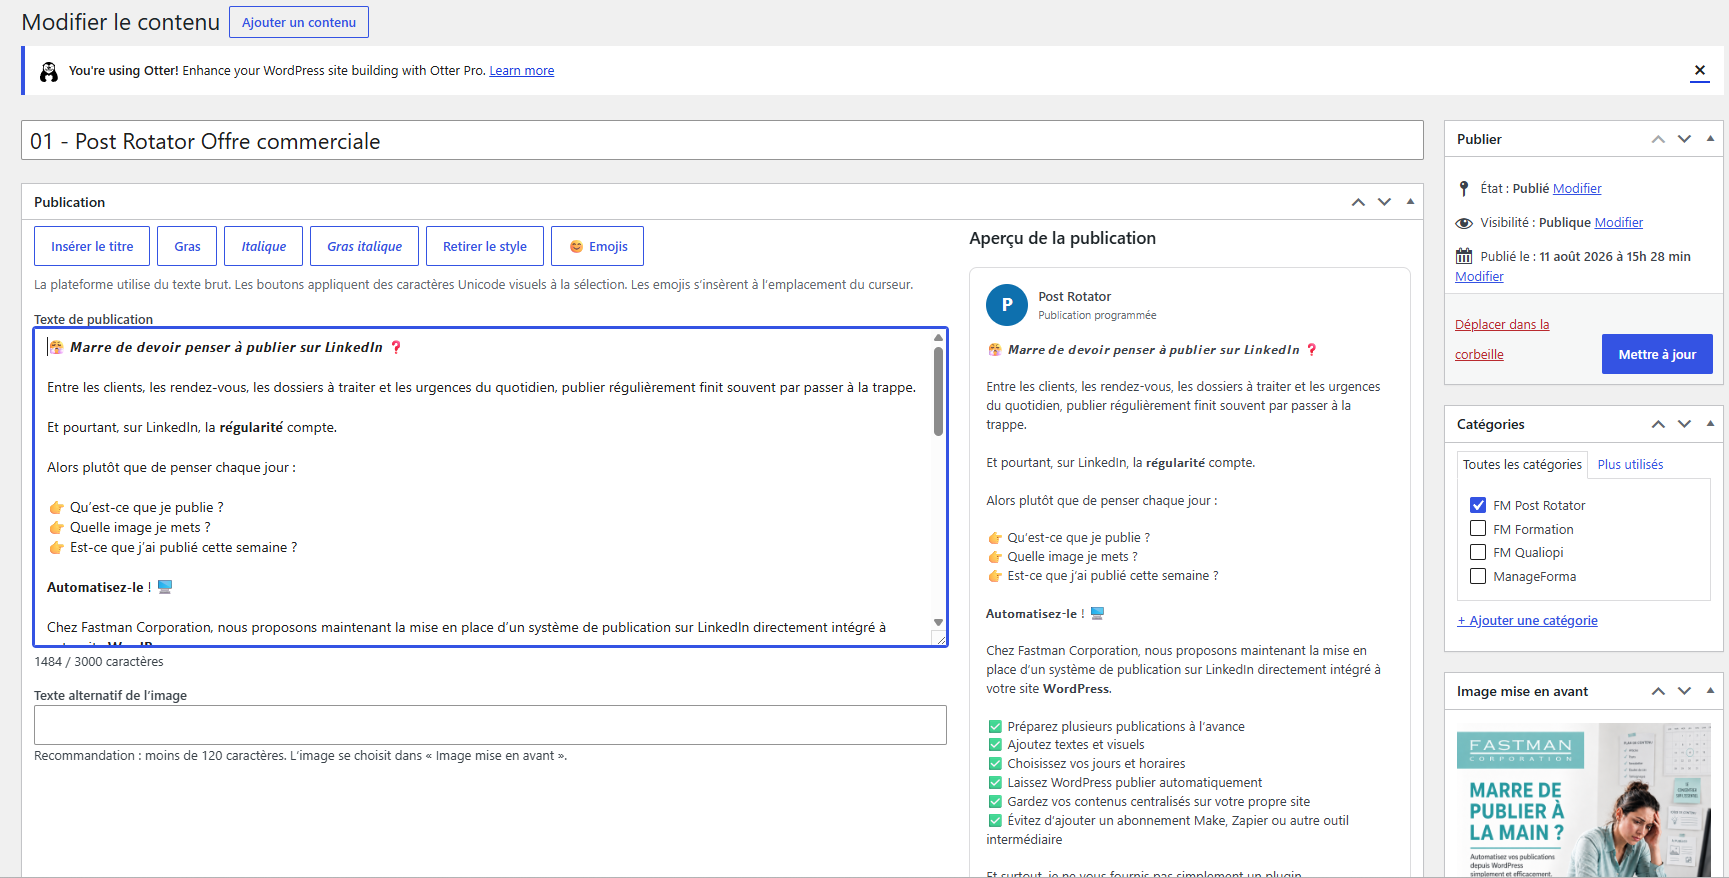Screen dimensions: 1729x878
Task: Open the Emojis picker
Action: (597, 246)
